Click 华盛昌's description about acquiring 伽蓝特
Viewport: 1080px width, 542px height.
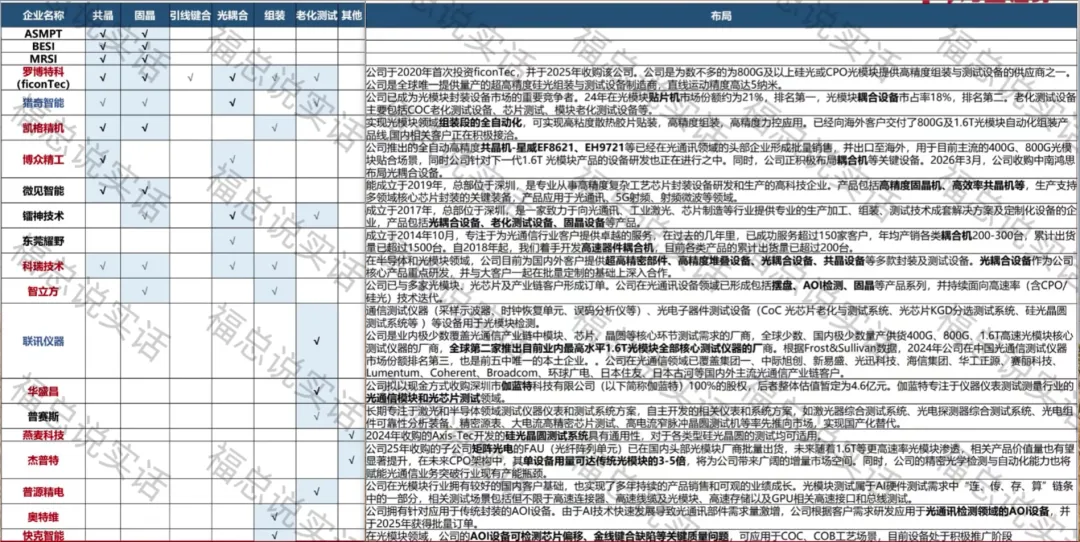point(723,391)
